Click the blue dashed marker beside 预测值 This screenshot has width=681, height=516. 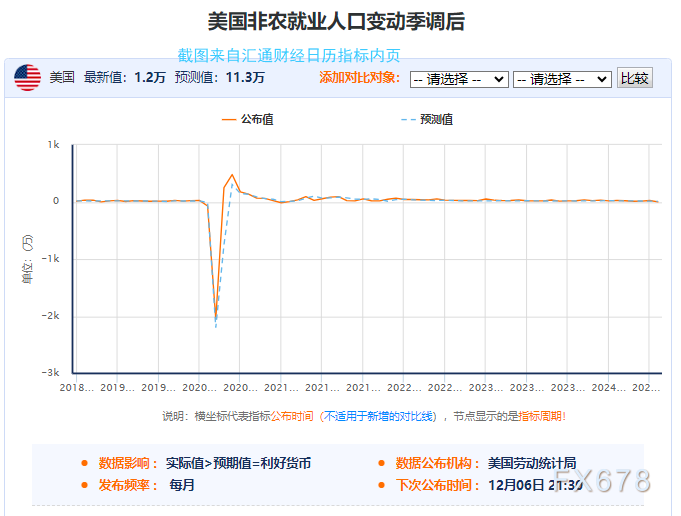pyautogui.click(x=407, y=119)
